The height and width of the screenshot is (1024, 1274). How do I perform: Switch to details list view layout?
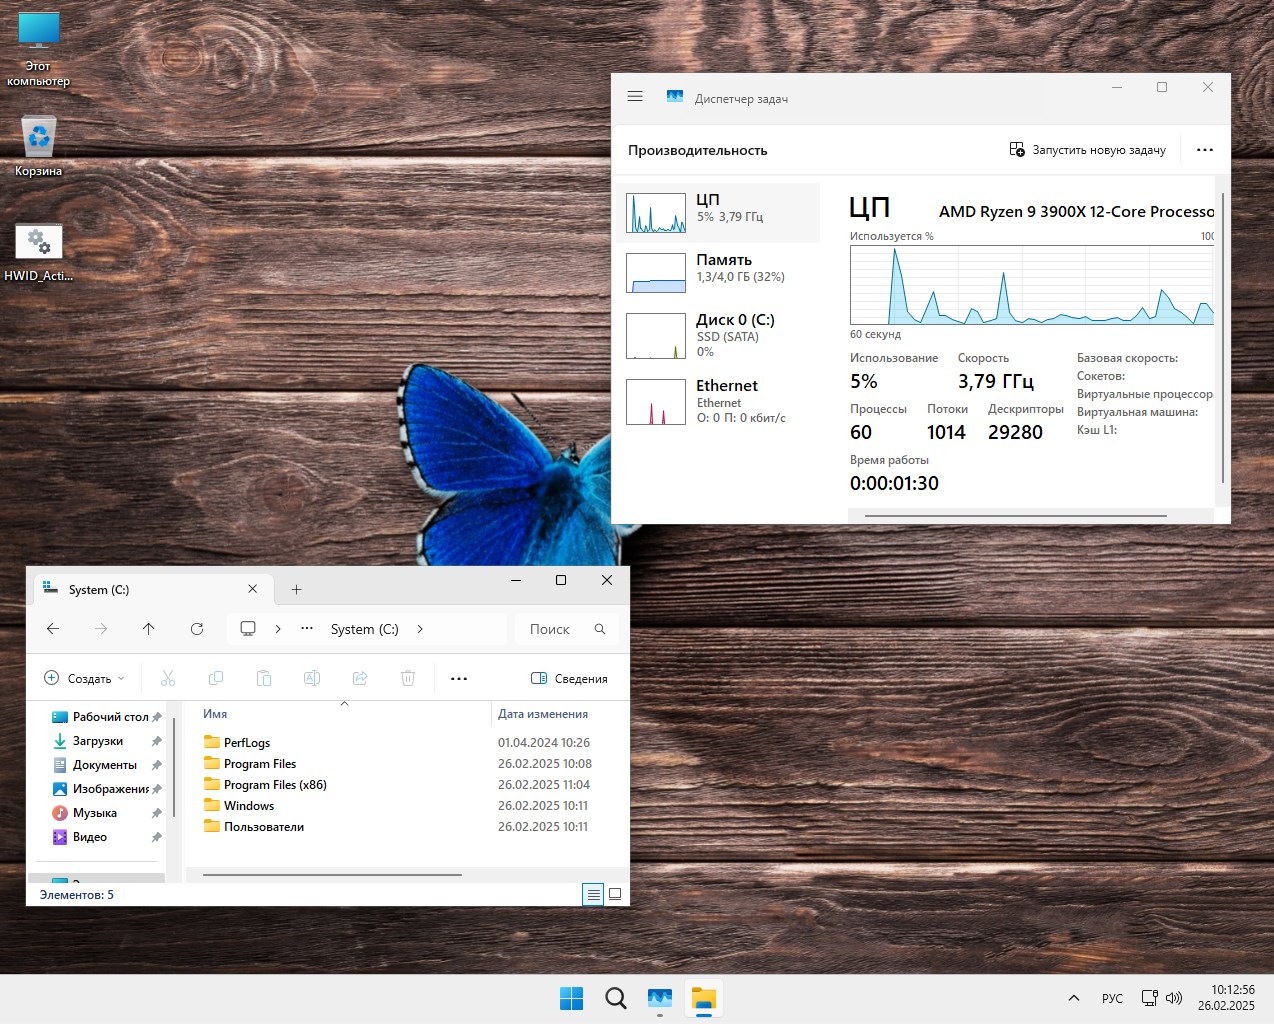[x=593, y=894]
